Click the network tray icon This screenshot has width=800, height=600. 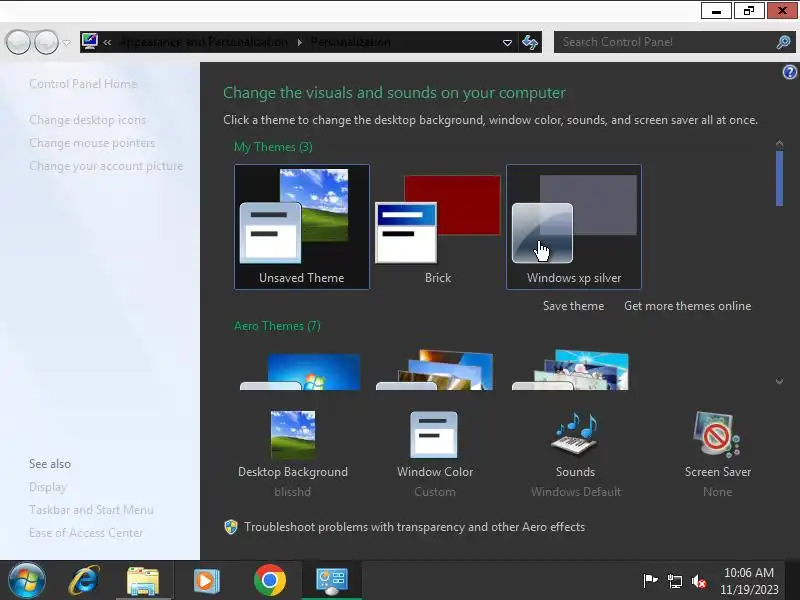[x=674, y=581]
